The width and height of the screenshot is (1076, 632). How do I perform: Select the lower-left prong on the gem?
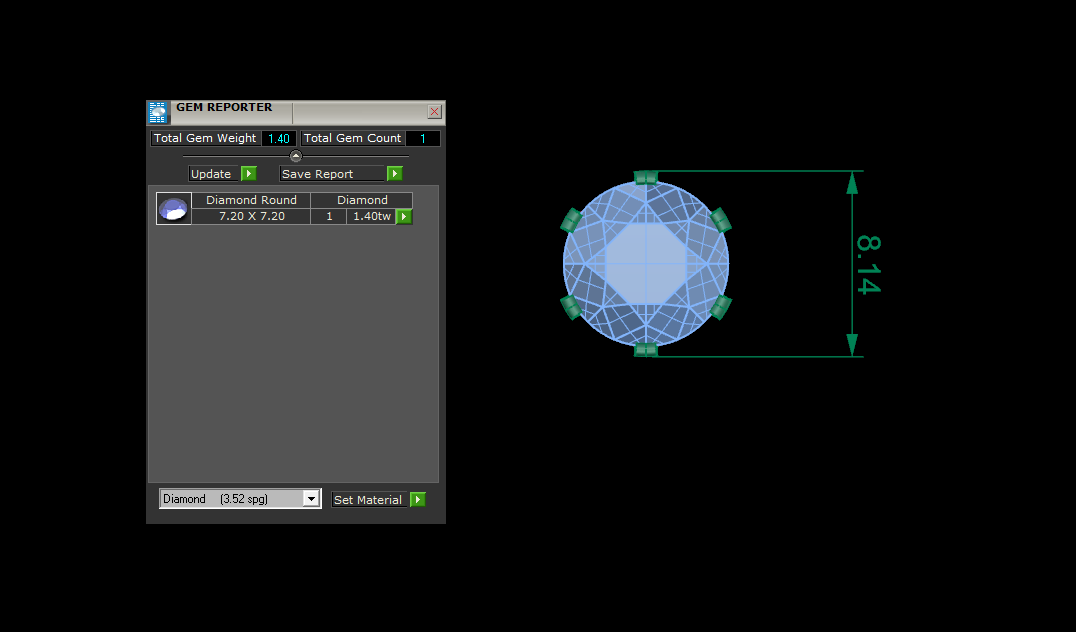(571, 307)
